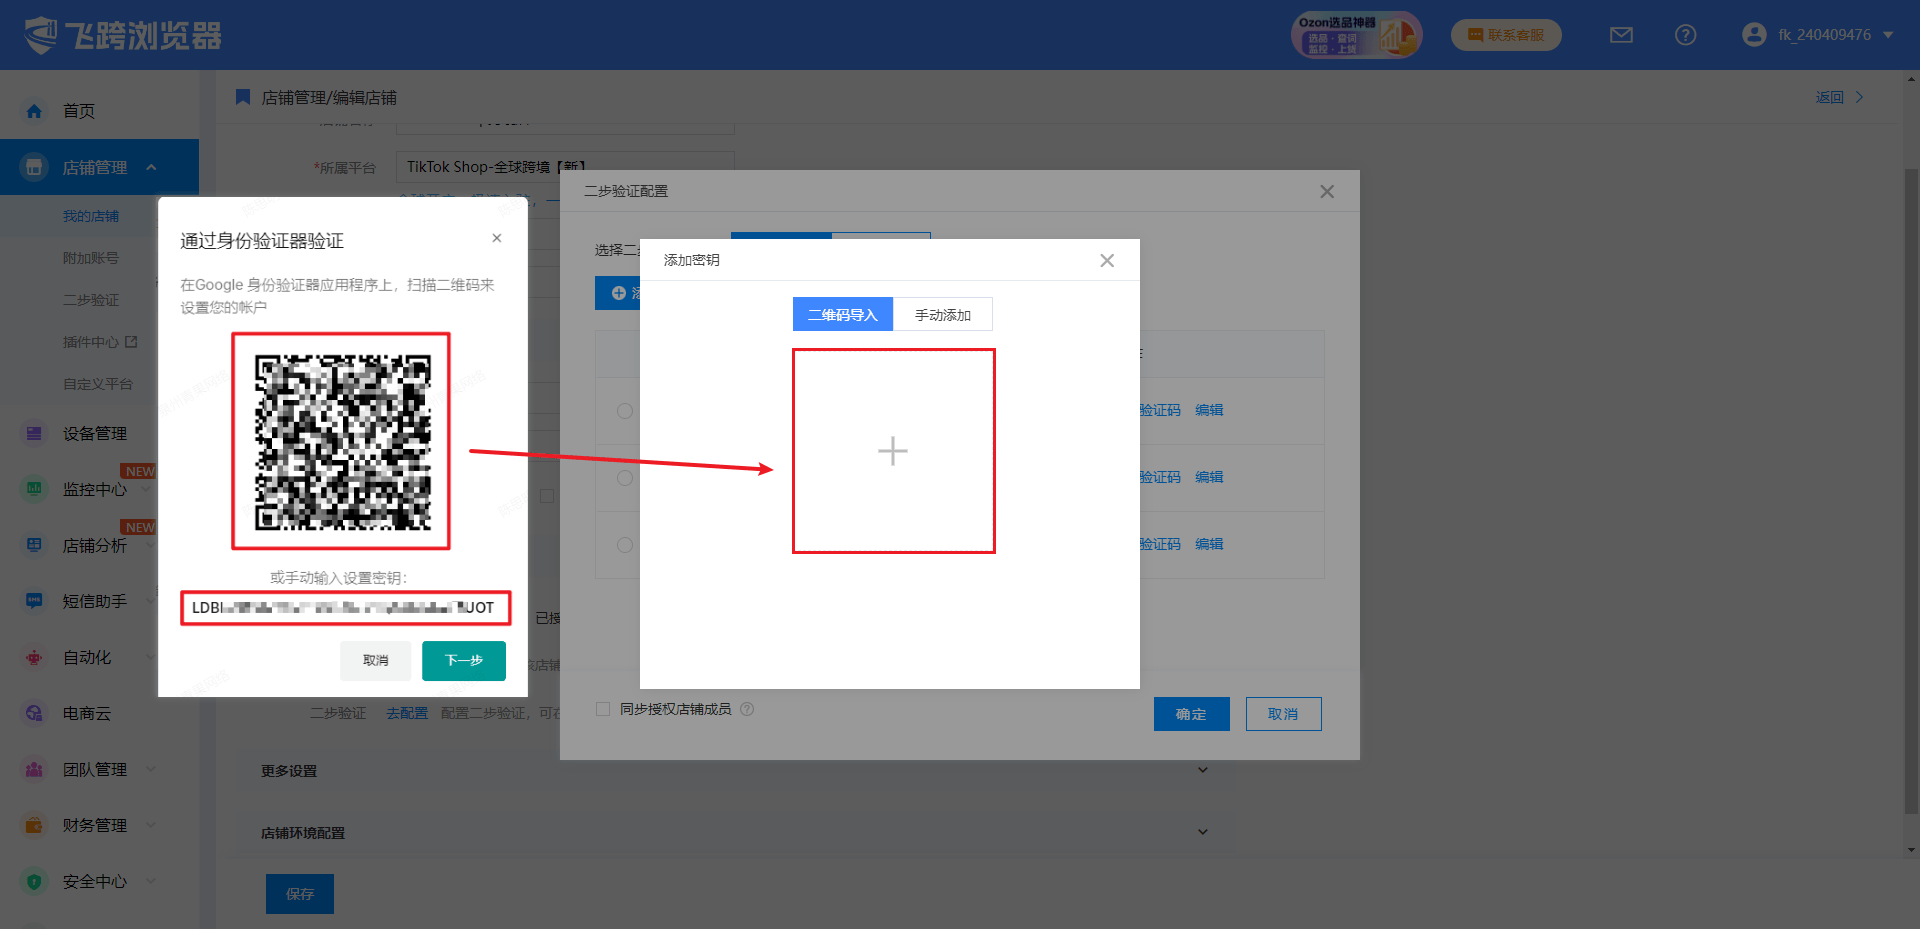1920x929 pixels.
Task: Close the 添加密钥 dialog
Action: [1107, 261]
